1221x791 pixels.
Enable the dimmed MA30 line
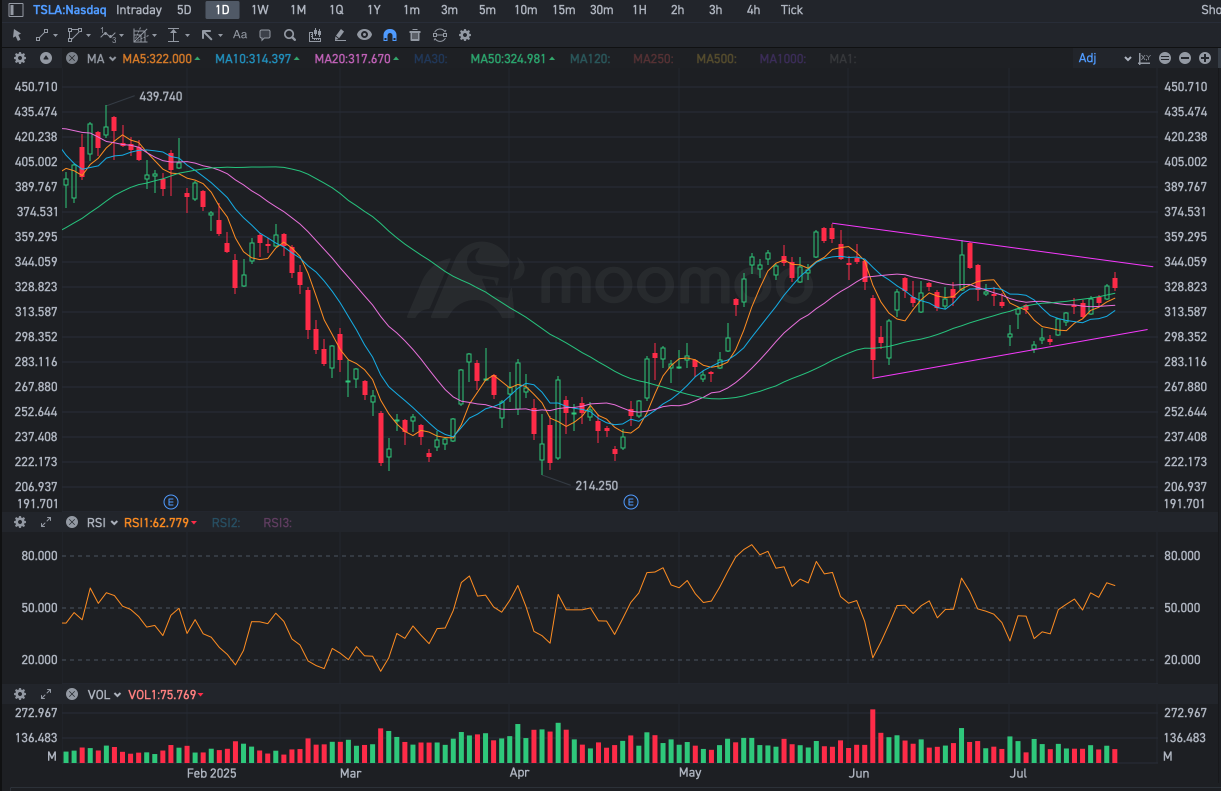point(432,58)
